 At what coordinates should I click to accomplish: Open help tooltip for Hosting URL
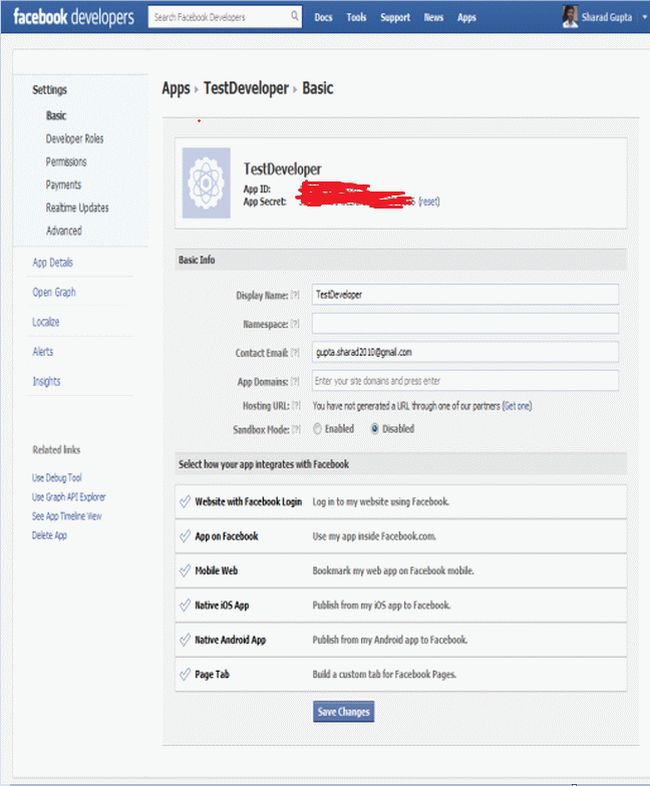coord(296,406)
